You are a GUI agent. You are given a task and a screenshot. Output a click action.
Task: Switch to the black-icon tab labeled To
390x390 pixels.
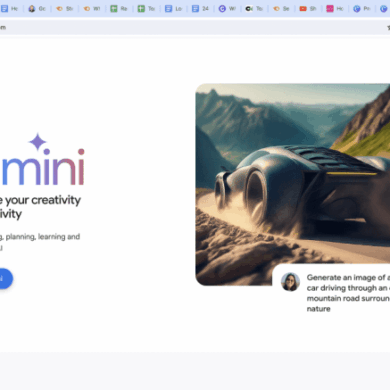[254, 9]
